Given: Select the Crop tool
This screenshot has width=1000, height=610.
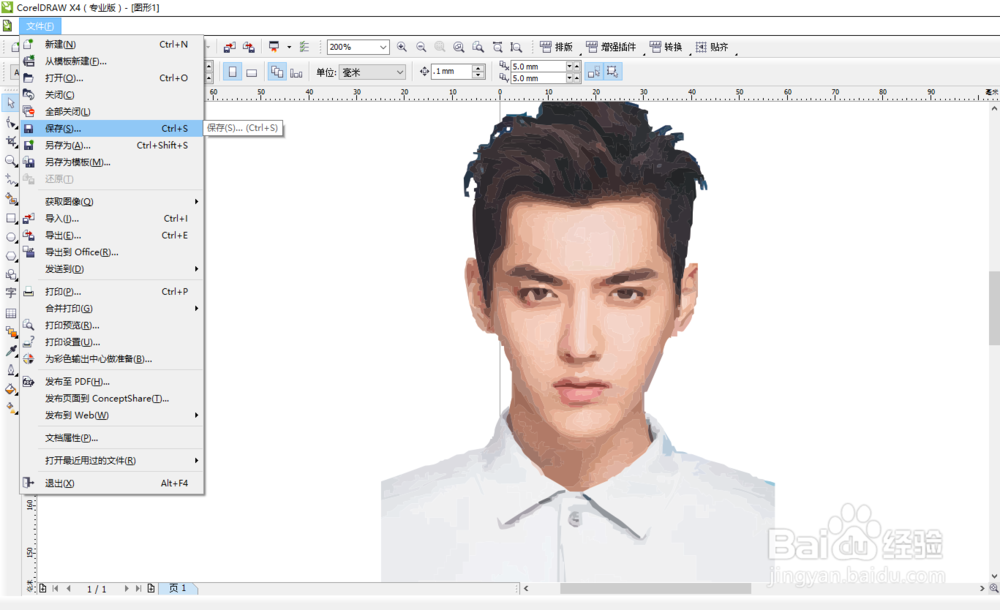Looking at the screenshot, I should (11, 142).
